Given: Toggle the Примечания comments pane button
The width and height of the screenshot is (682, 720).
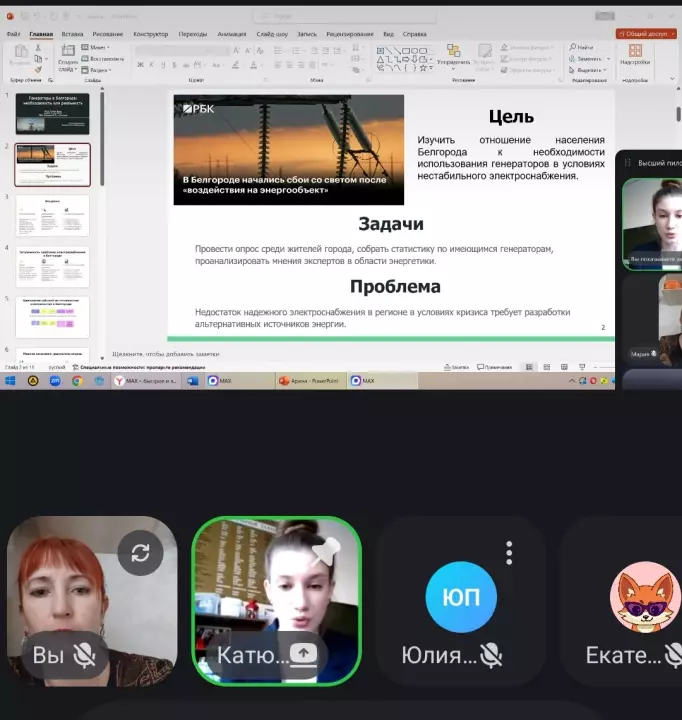Looking at the screenshot, I should pos(494,367).
